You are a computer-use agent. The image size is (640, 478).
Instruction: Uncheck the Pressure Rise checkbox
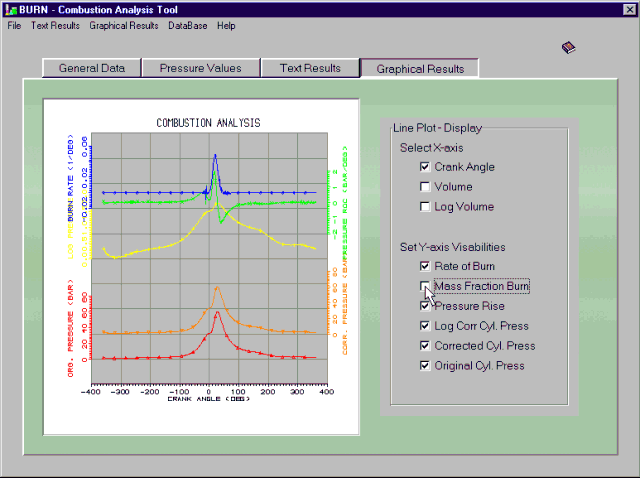point(425,306)
